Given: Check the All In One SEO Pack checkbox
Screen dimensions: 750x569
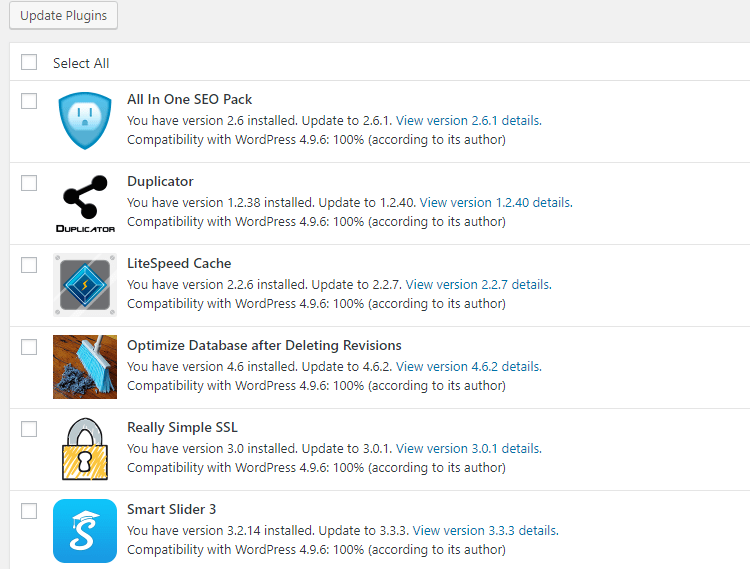Looking at the screenshot, I should click(x=29, y=101).
